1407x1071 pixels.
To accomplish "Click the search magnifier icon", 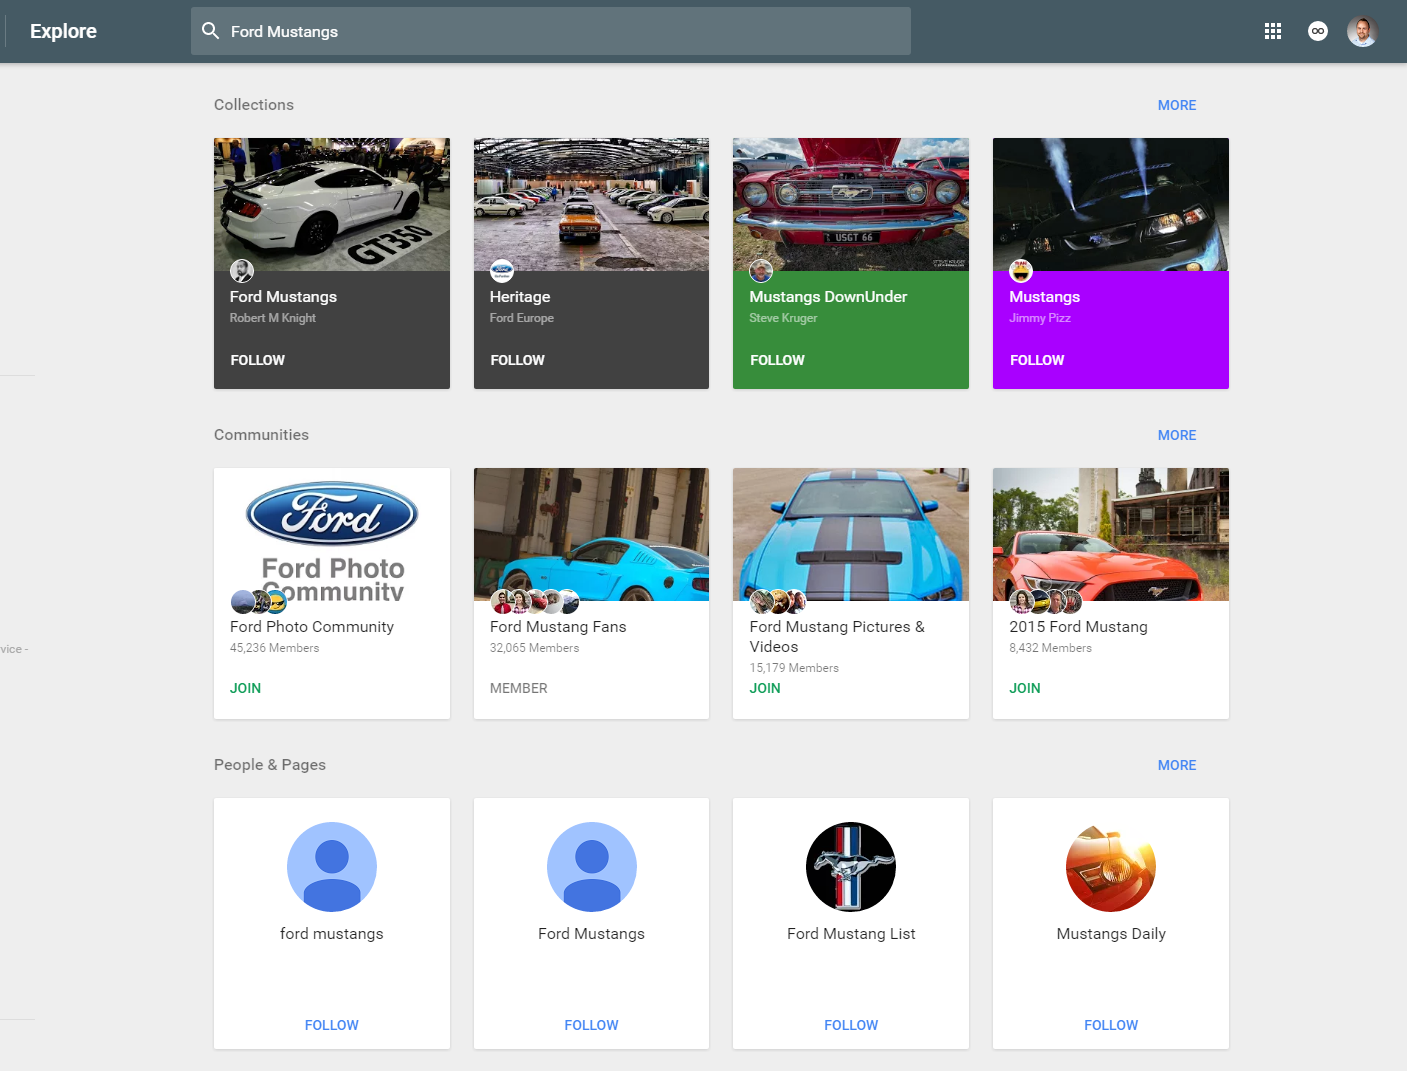I will (x=211, y=31).
